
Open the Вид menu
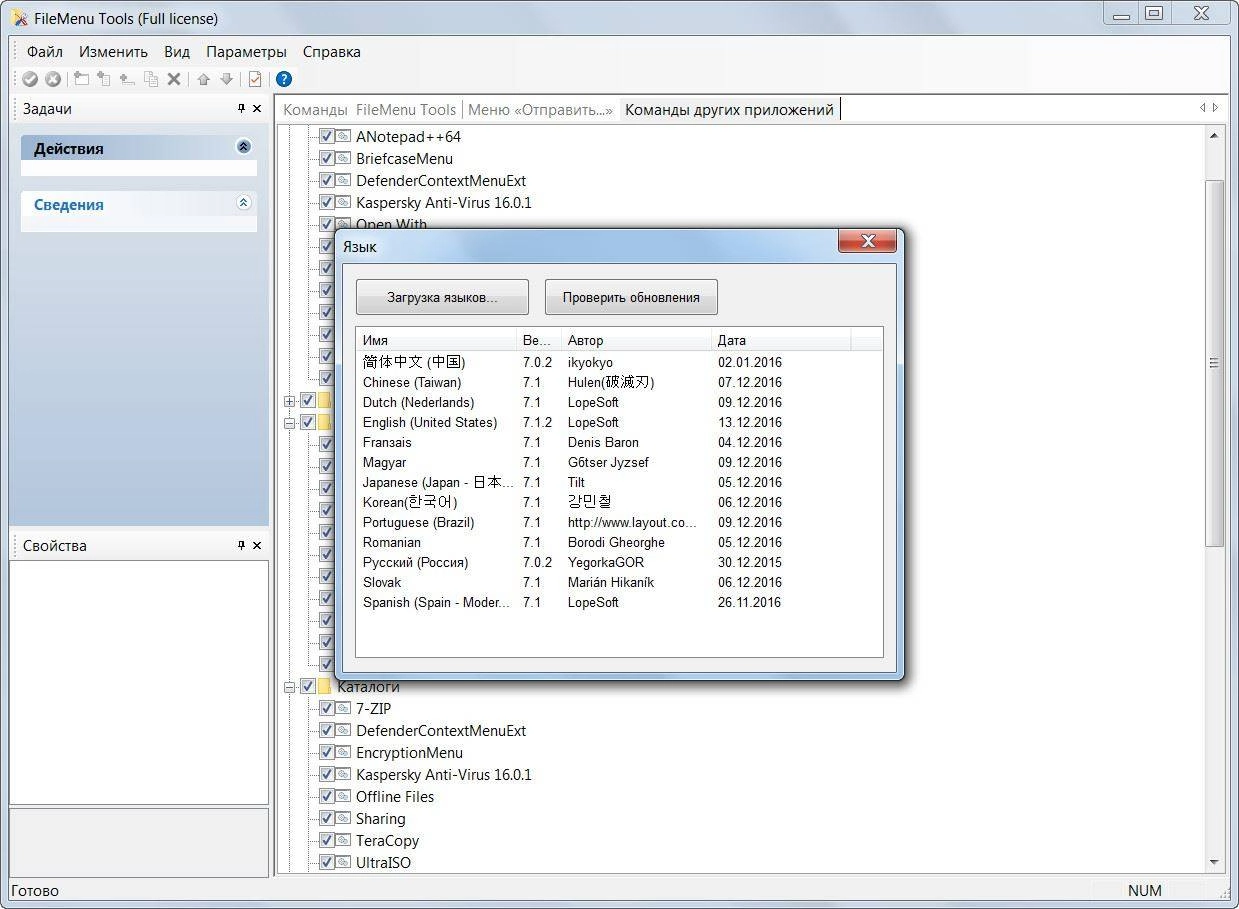177,52
